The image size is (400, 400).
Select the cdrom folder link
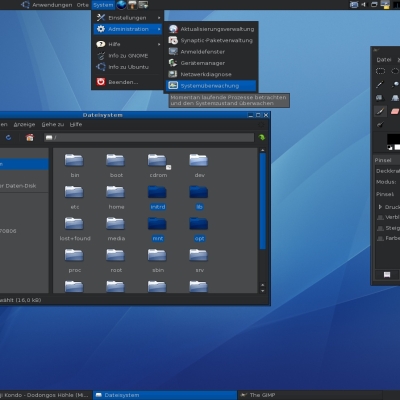tap(158, 165)
